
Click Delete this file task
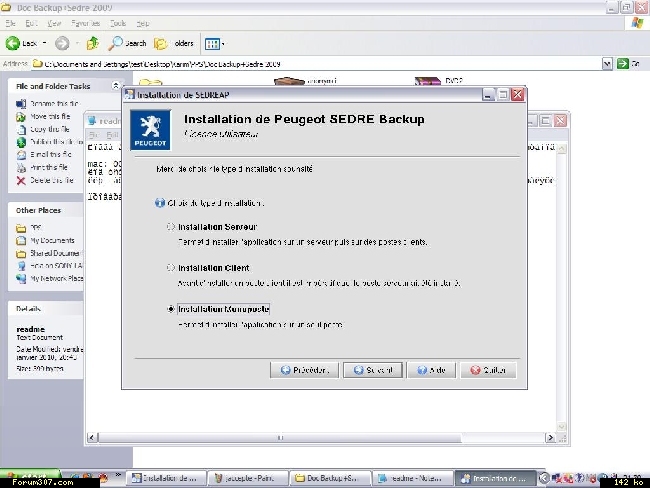(52, 180)
